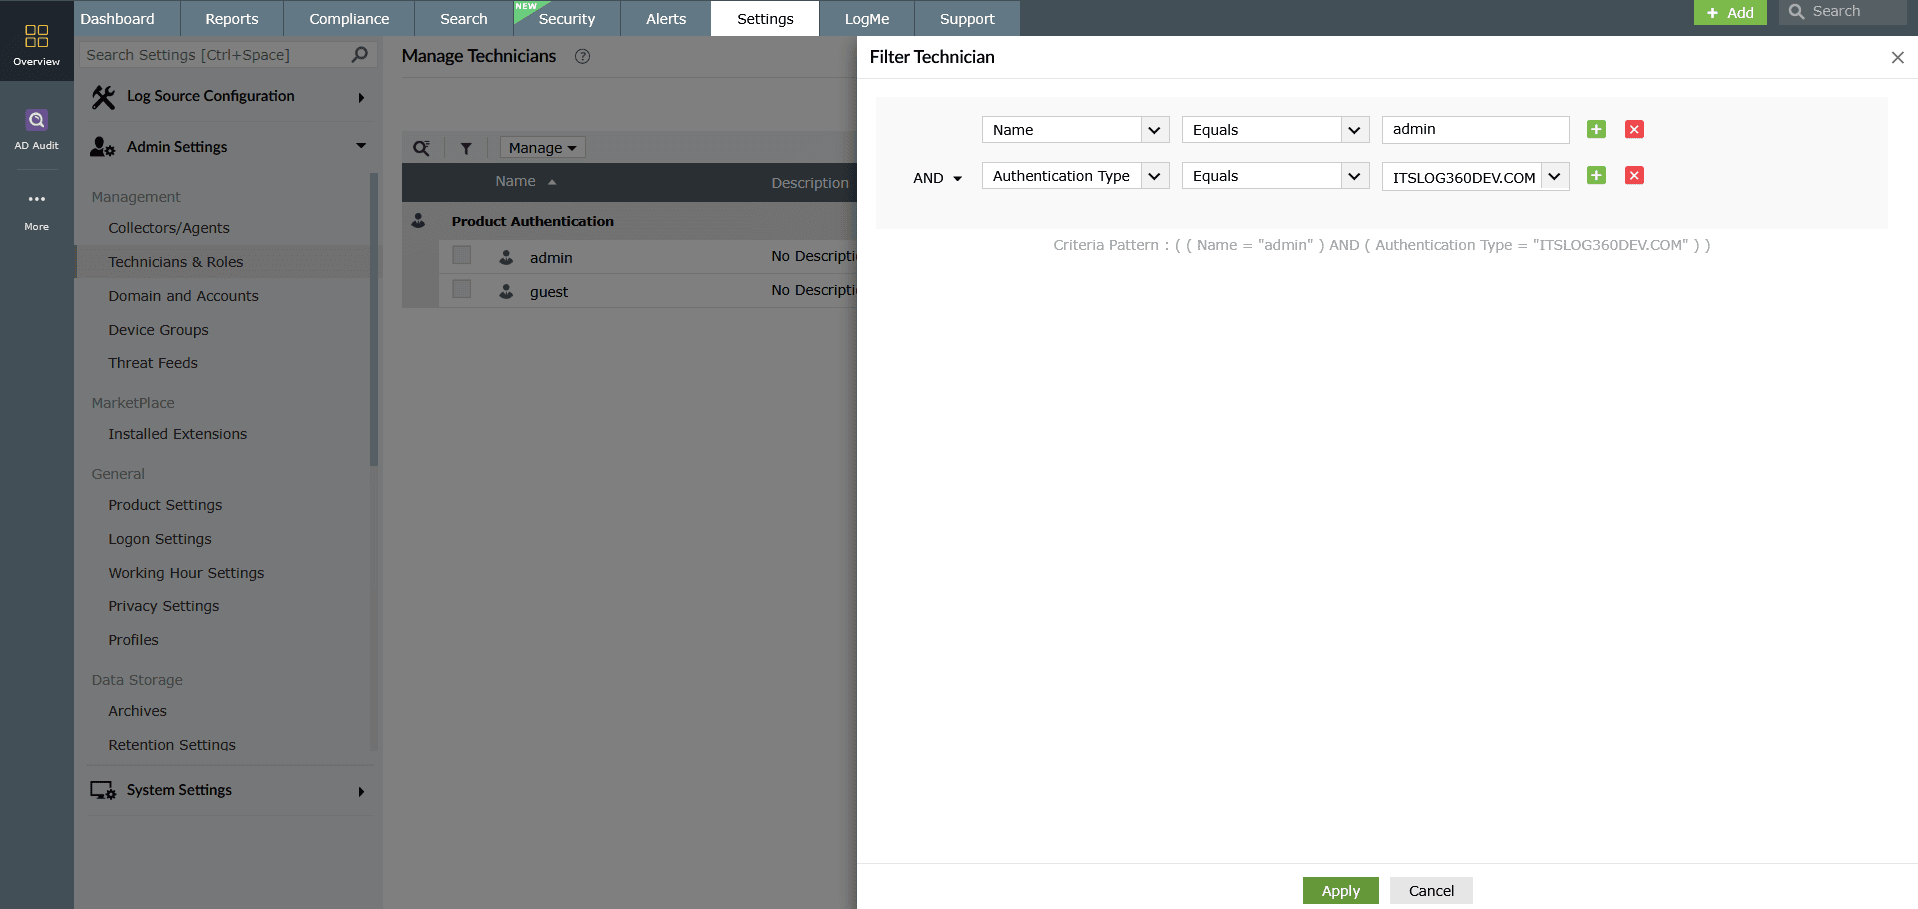
Task: Cancel the technician filter
Action: click(1431, 891)
